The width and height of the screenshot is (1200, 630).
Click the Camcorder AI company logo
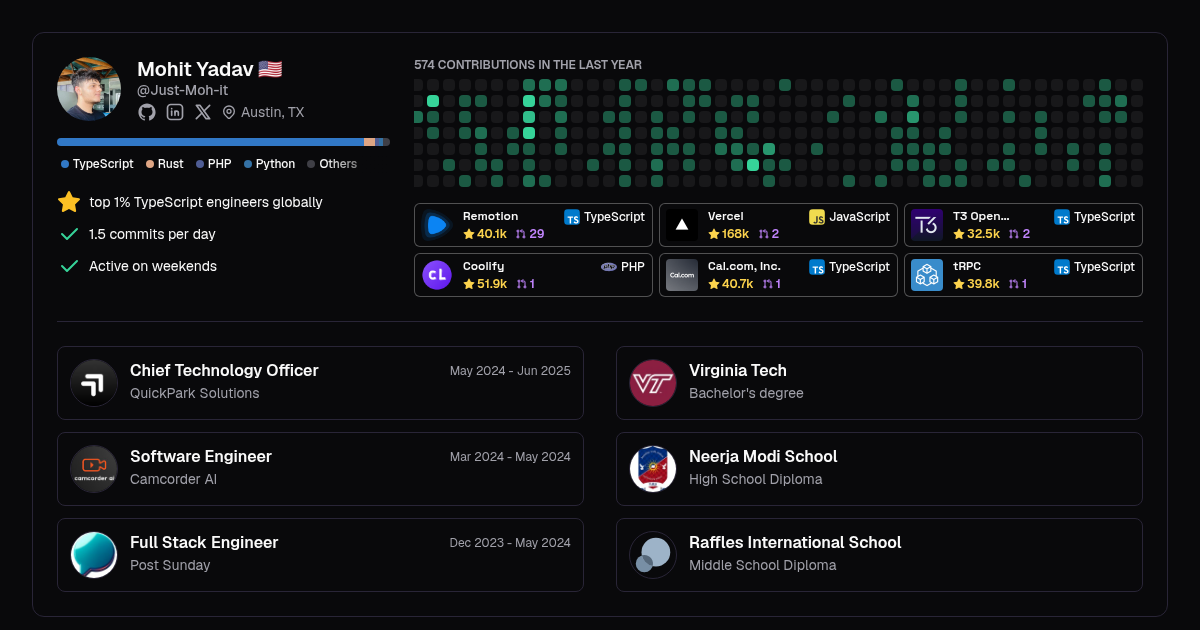94,469
